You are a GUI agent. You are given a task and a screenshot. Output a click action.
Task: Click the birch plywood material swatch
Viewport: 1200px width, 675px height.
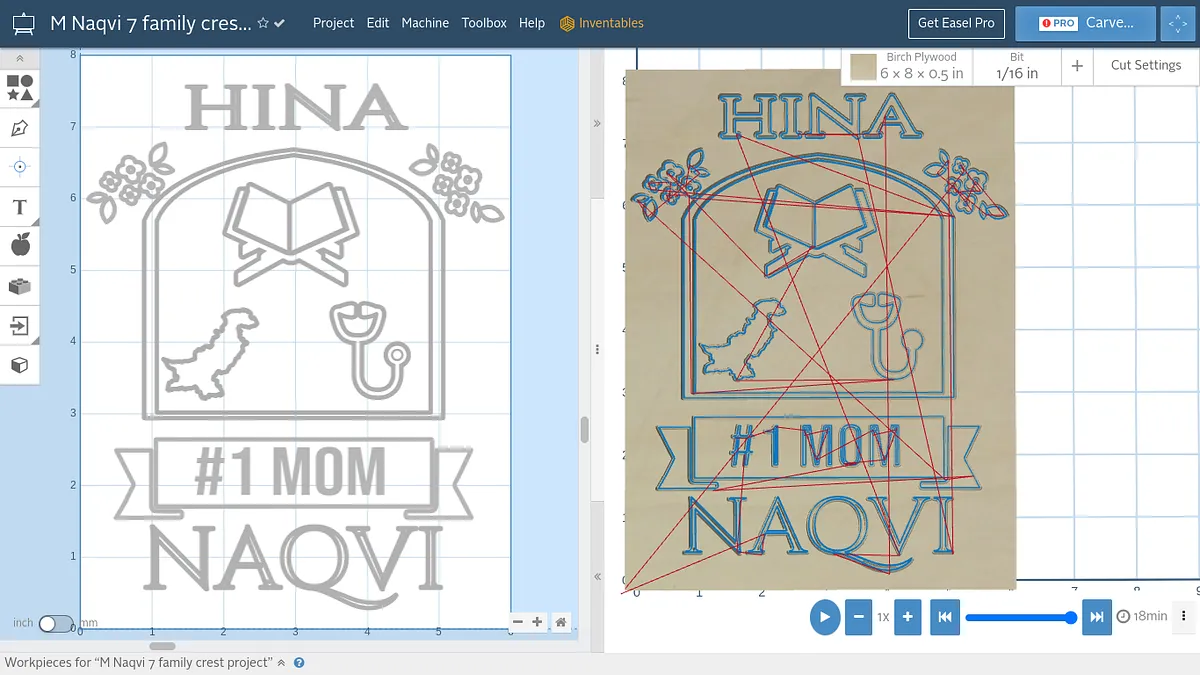863,67
